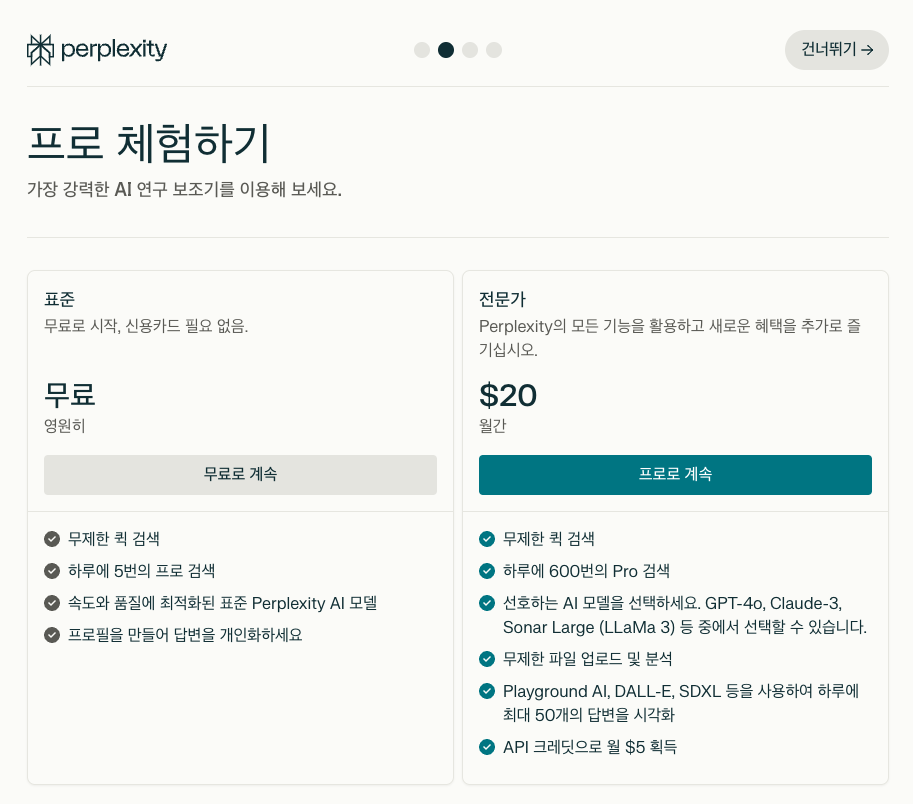913x804 pixels.
Task: Click checkmark beside the Playground AI visualization feature
Action: click(487, 691)
